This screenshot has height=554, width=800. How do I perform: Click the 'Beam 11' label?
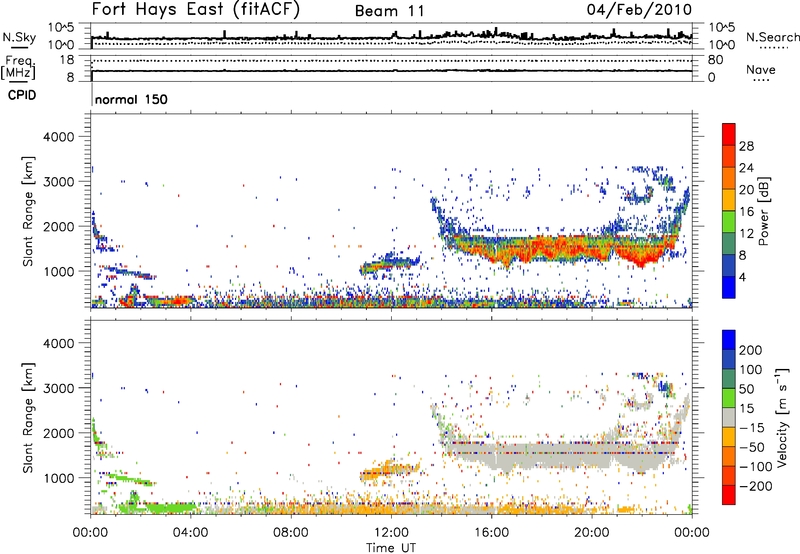(x=390, y=11)
